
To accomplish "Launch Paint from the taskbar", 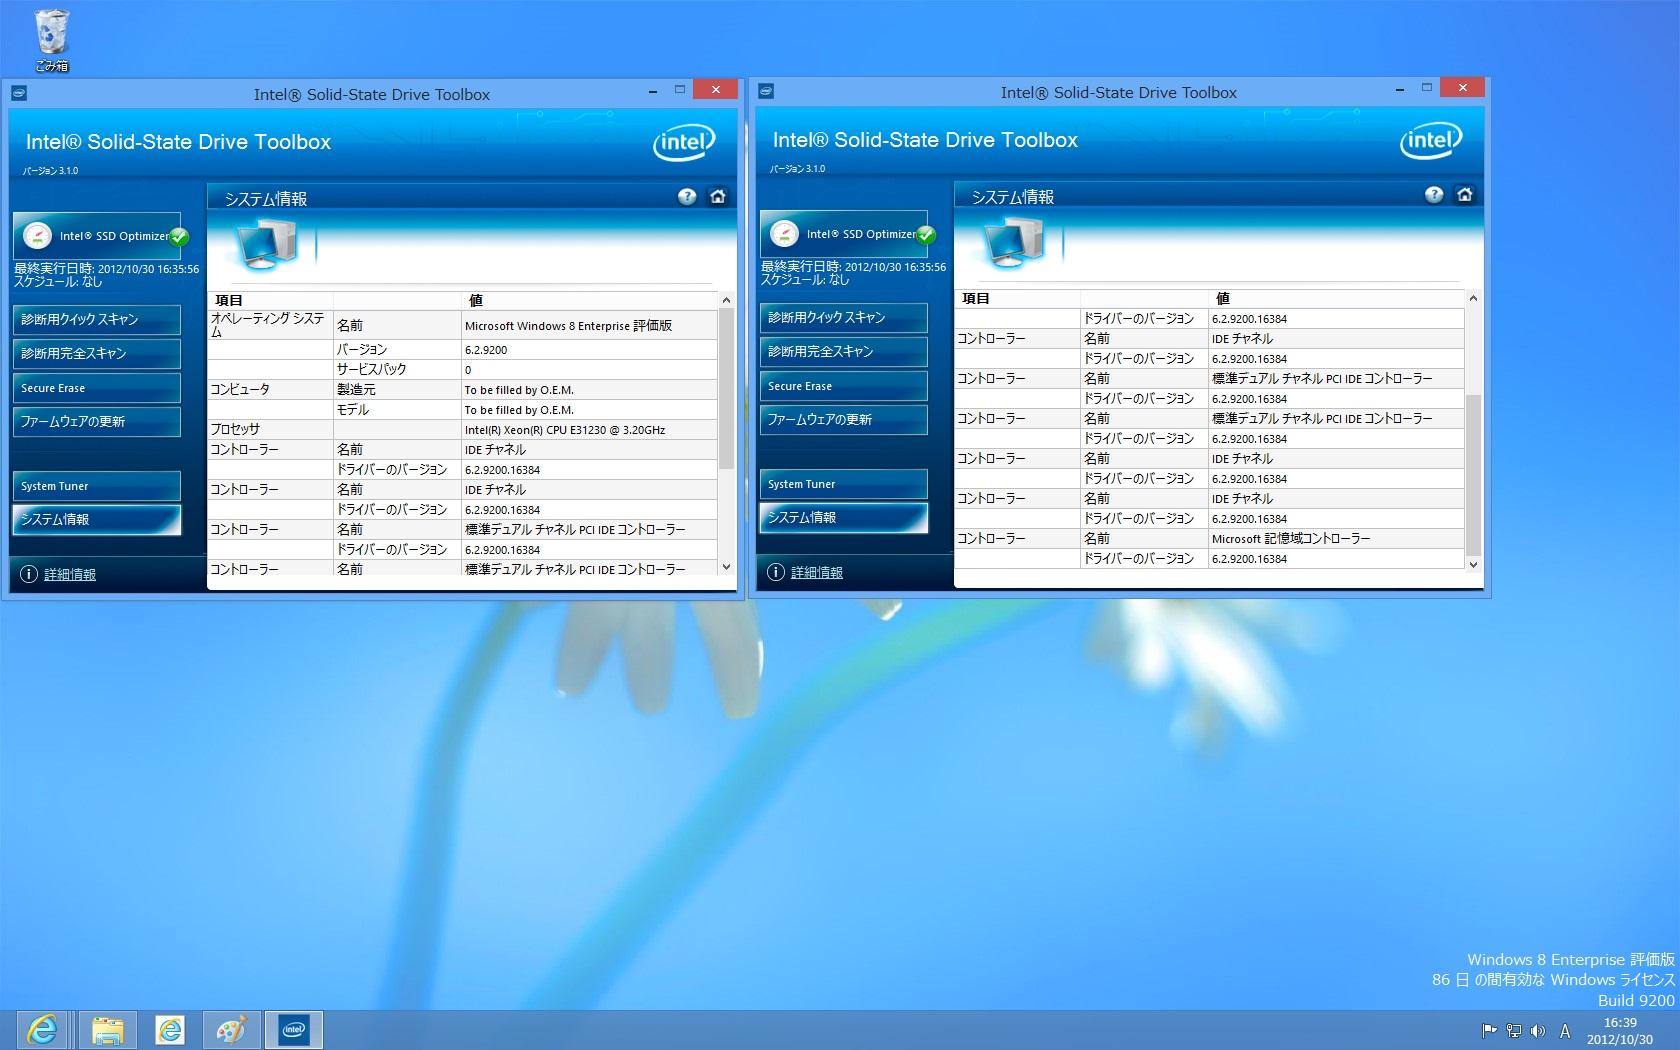I will 232,1030.
